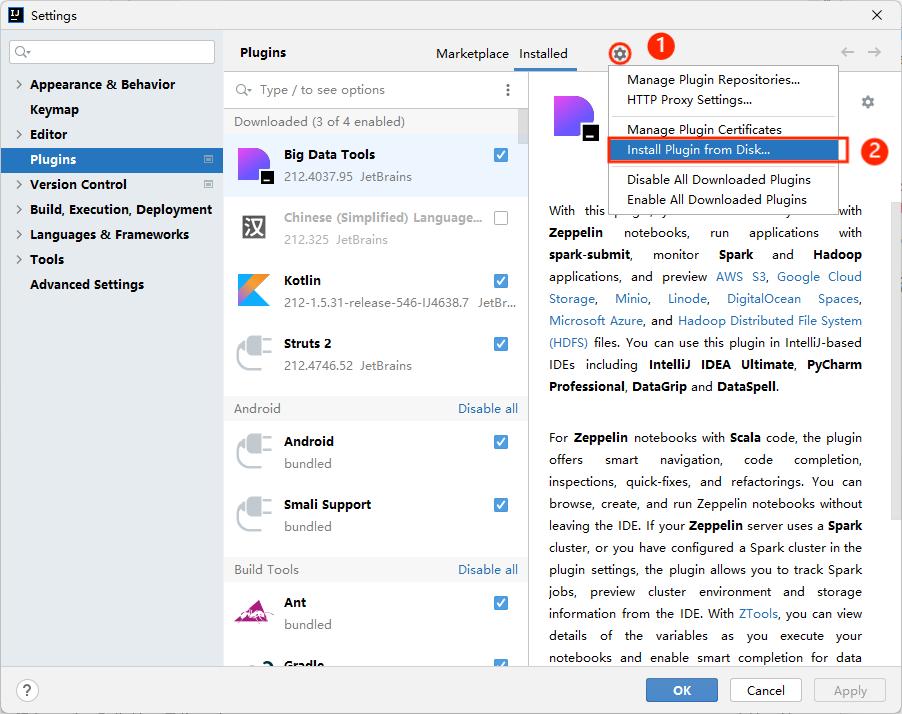Uncheck the Ant plugin checkbox
The height and width of the screenshot is (714, 902).
[501, 603]
